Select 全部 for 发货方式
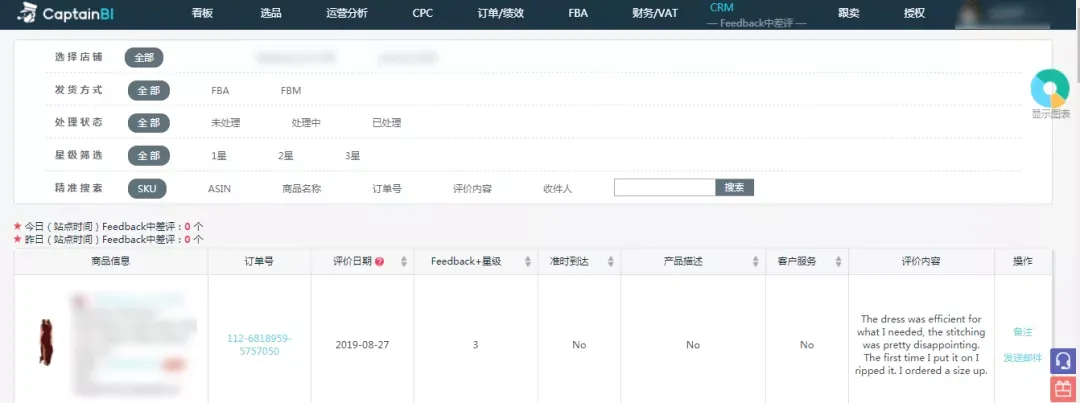1080x403 pixels. coord(149,90)
